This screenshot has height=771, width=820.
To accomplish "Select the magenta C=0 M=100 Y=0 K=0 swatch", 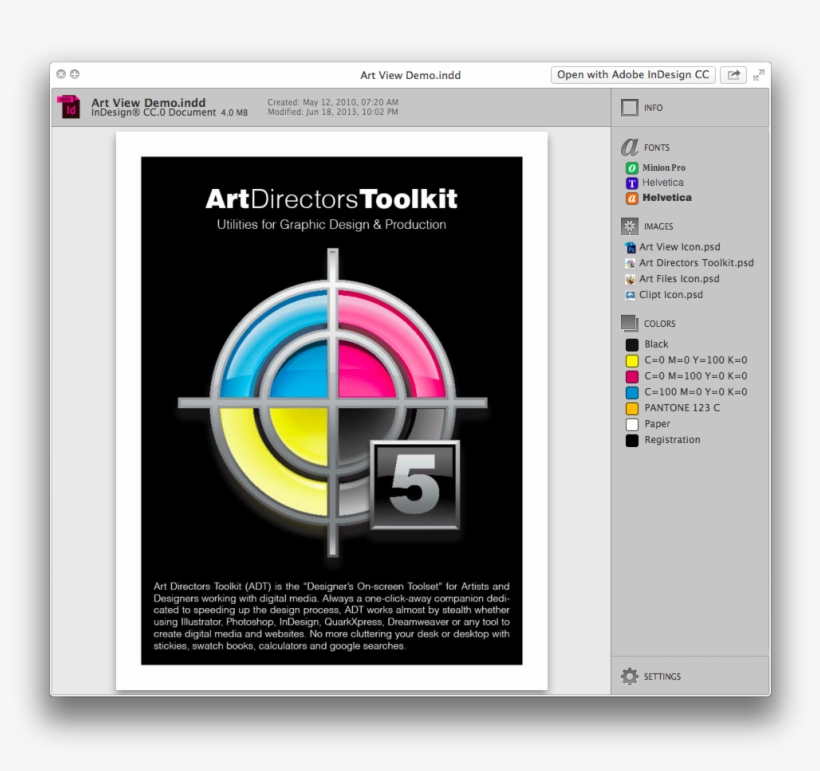I will [x=632, y=377].
